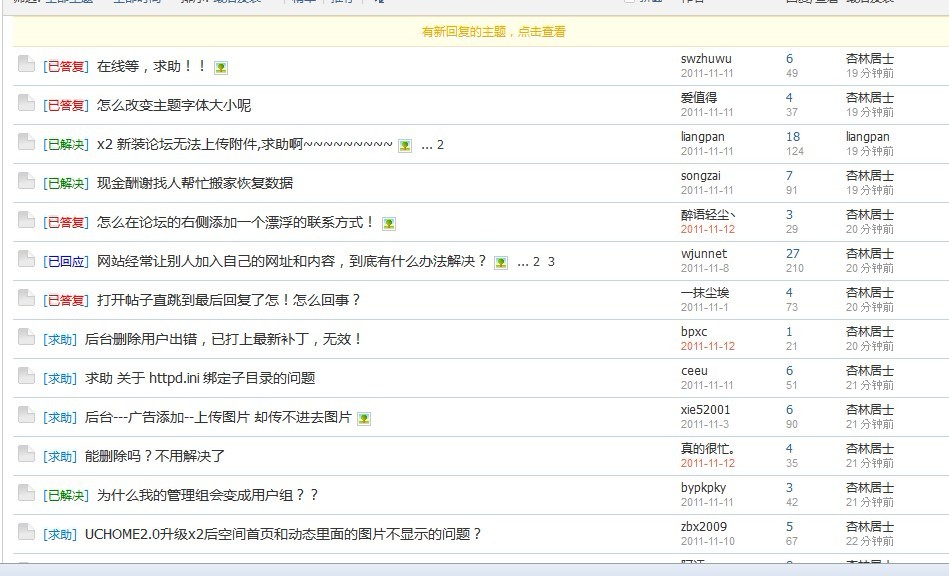Image resolution: width=949 pixels, height=576 pixels.
Task: Go to page 3 of '网站经常让别人加入自己的网址' thread
Action: 551,262
